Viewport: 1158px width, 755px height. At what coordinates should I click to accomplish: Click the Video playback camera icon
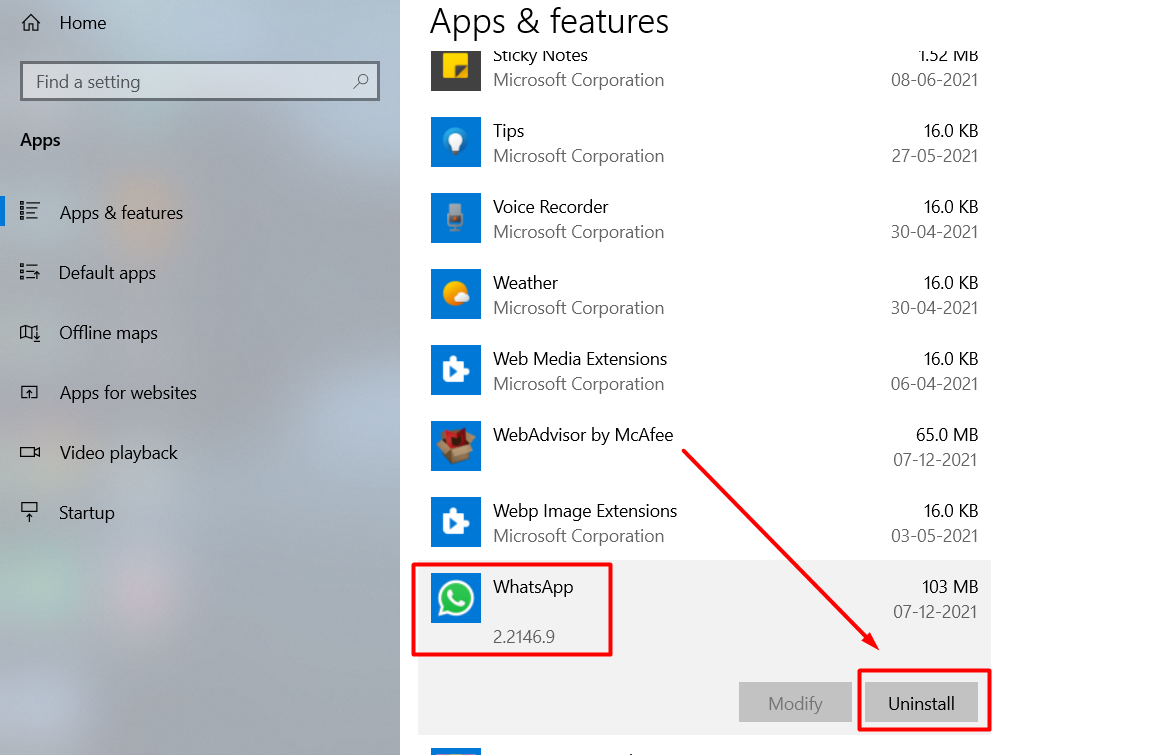coord(30,452)
